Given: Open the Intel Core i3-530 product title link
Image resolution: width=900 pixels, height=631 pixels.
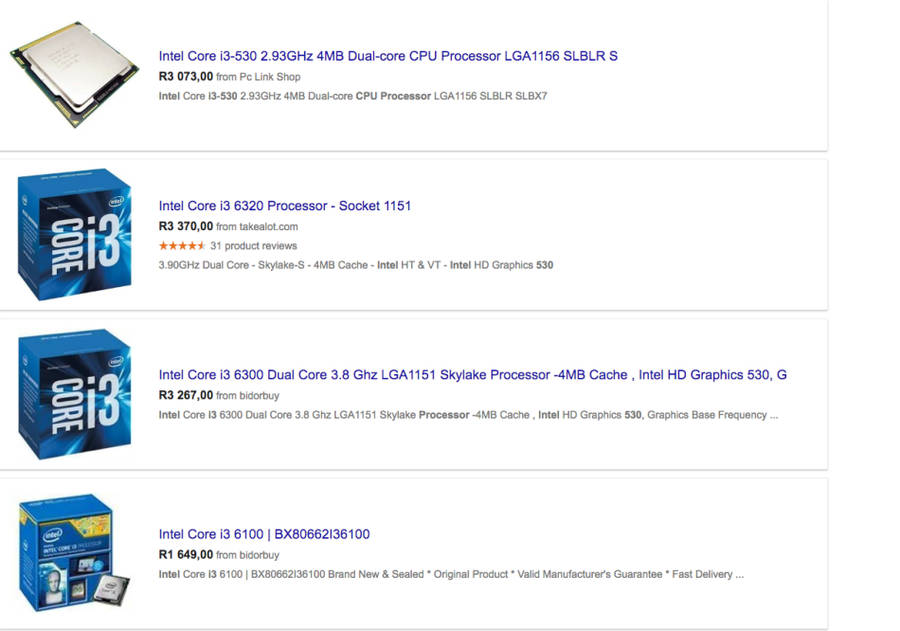Looking at the screenshot, I should pyautogui.click(x=388, y=56).
